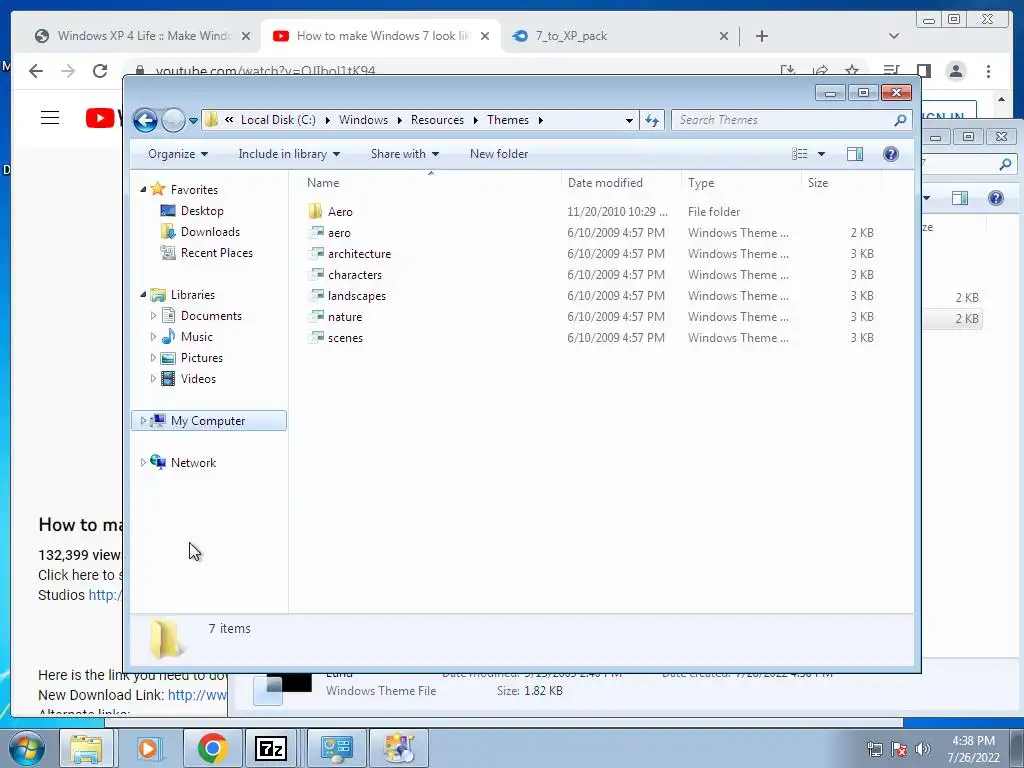Open the Windows Start orb
The height and width of the screenshot is (768, 1024).
pos(26,748)
